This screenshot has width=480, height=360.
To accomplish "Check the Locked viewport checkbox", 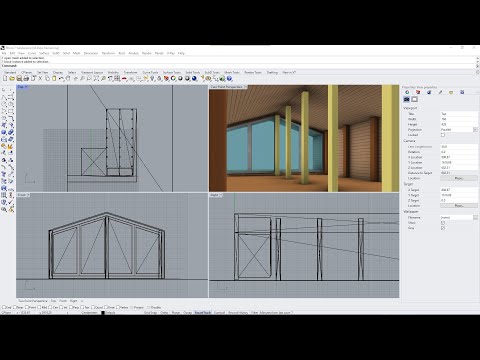I will coord(443,135).
